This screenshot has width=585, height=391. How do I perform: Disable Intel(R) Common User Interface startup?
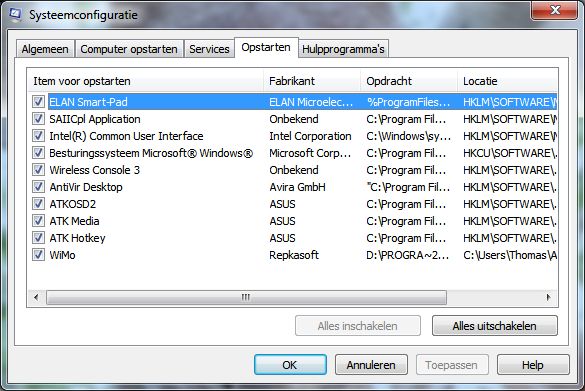coord(38,136)
